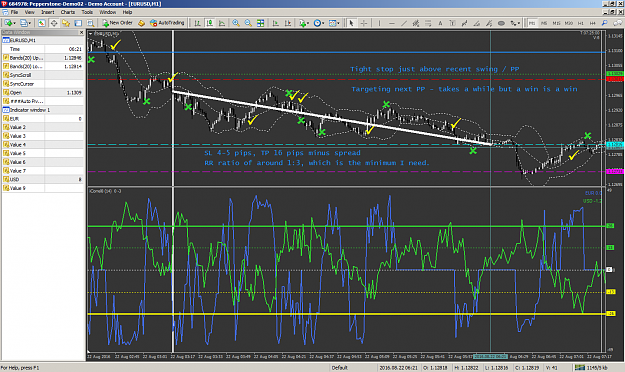Screen dimensions: 625x372
Task: Open the Navigator panel icon
Action: [x=66, y=23]
